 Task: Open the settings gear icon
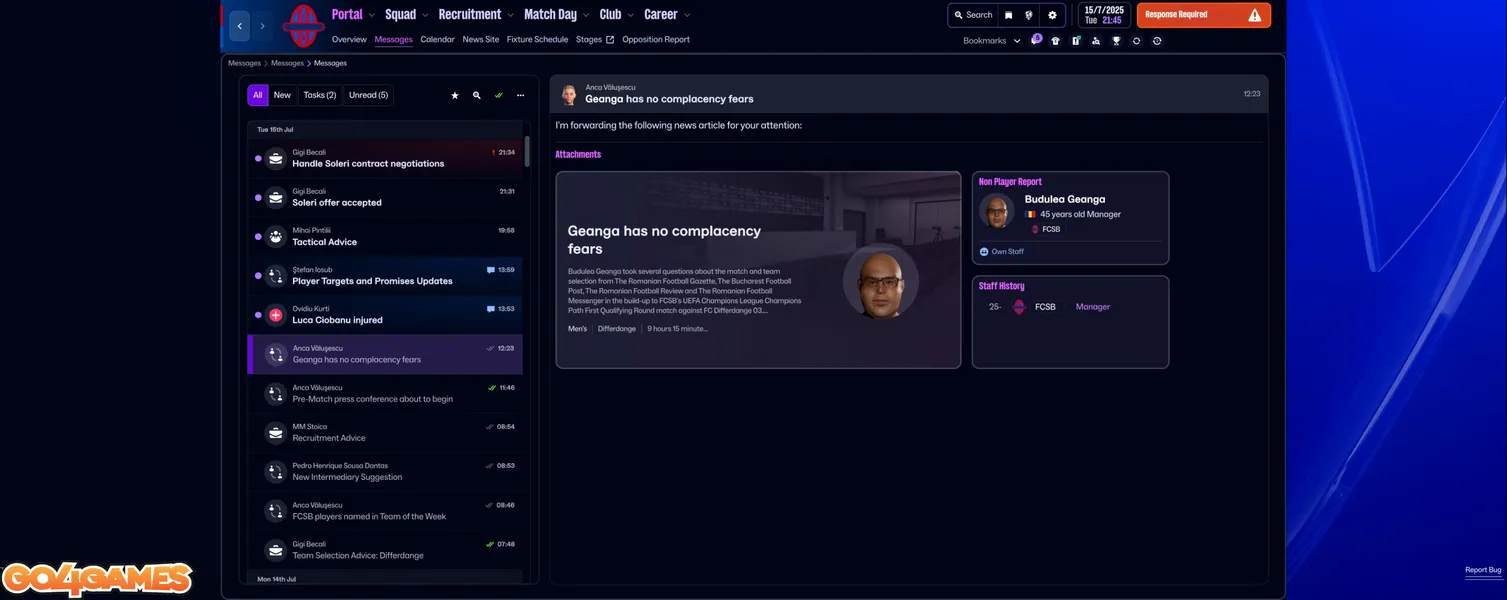pos(1052,15)
